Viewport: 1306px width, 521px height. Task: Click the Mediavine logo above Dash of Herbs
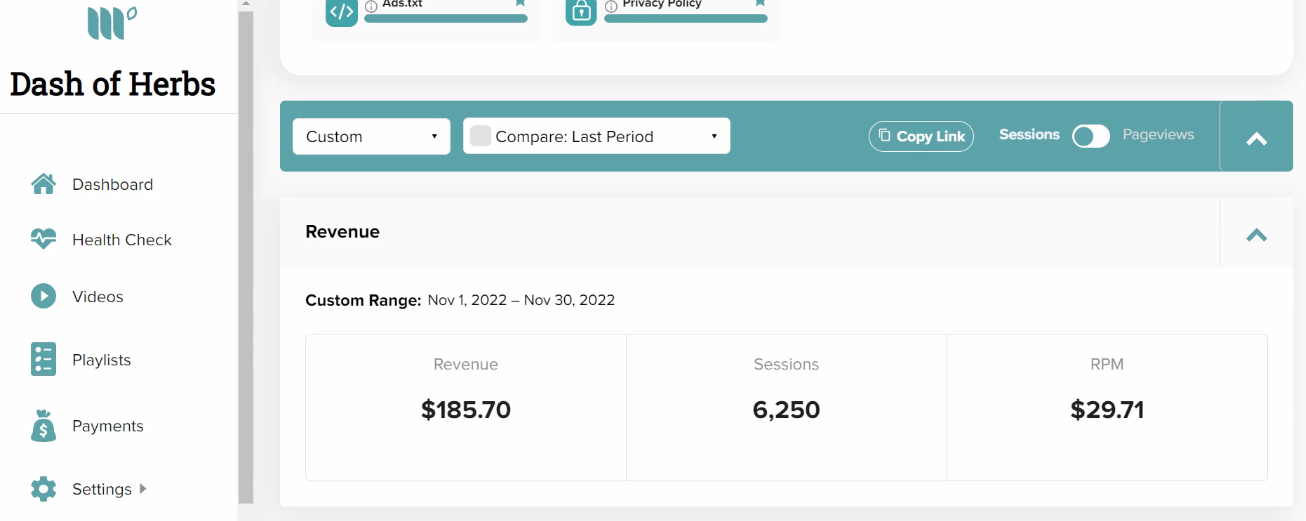click(x=112, y=23)
